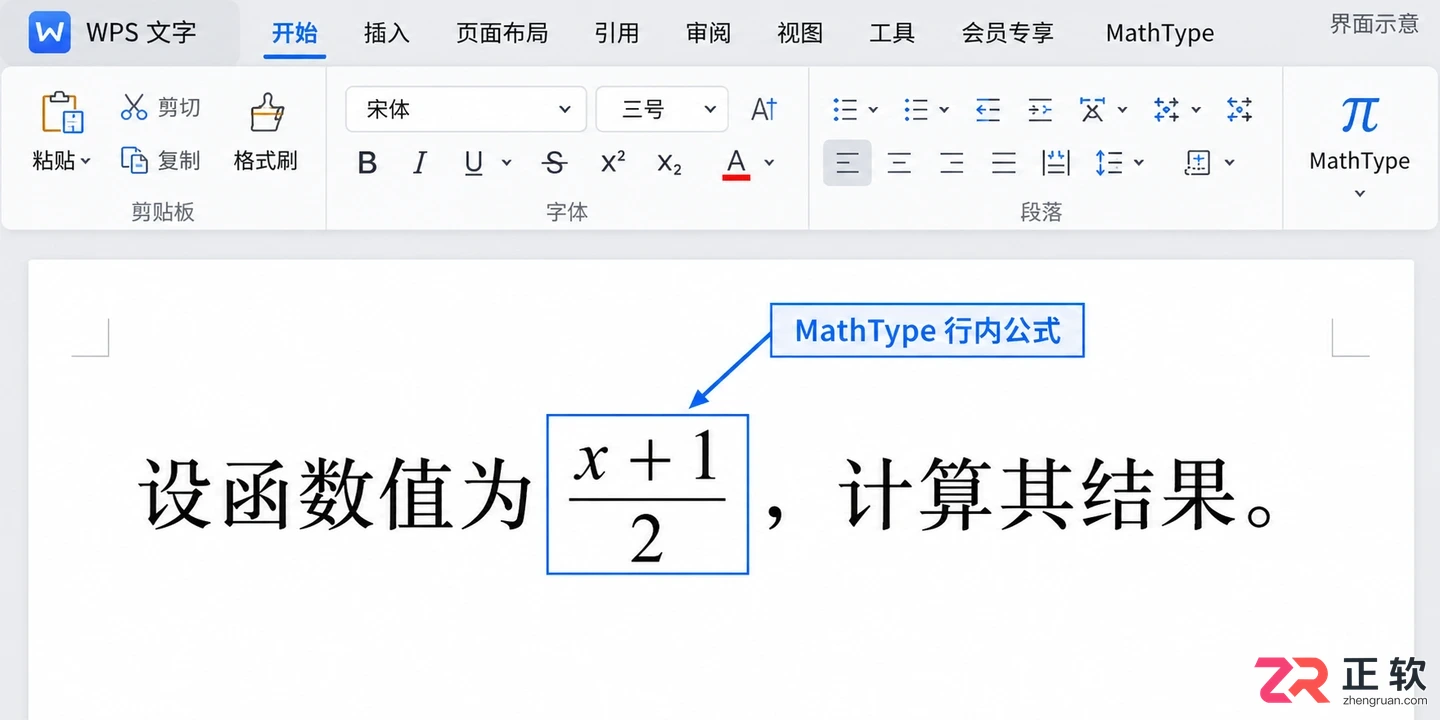This screenshot has width=1440, height=720.
Task: Click the line spacing icon
Action: pyautogui.click(x=1109, y=162)
